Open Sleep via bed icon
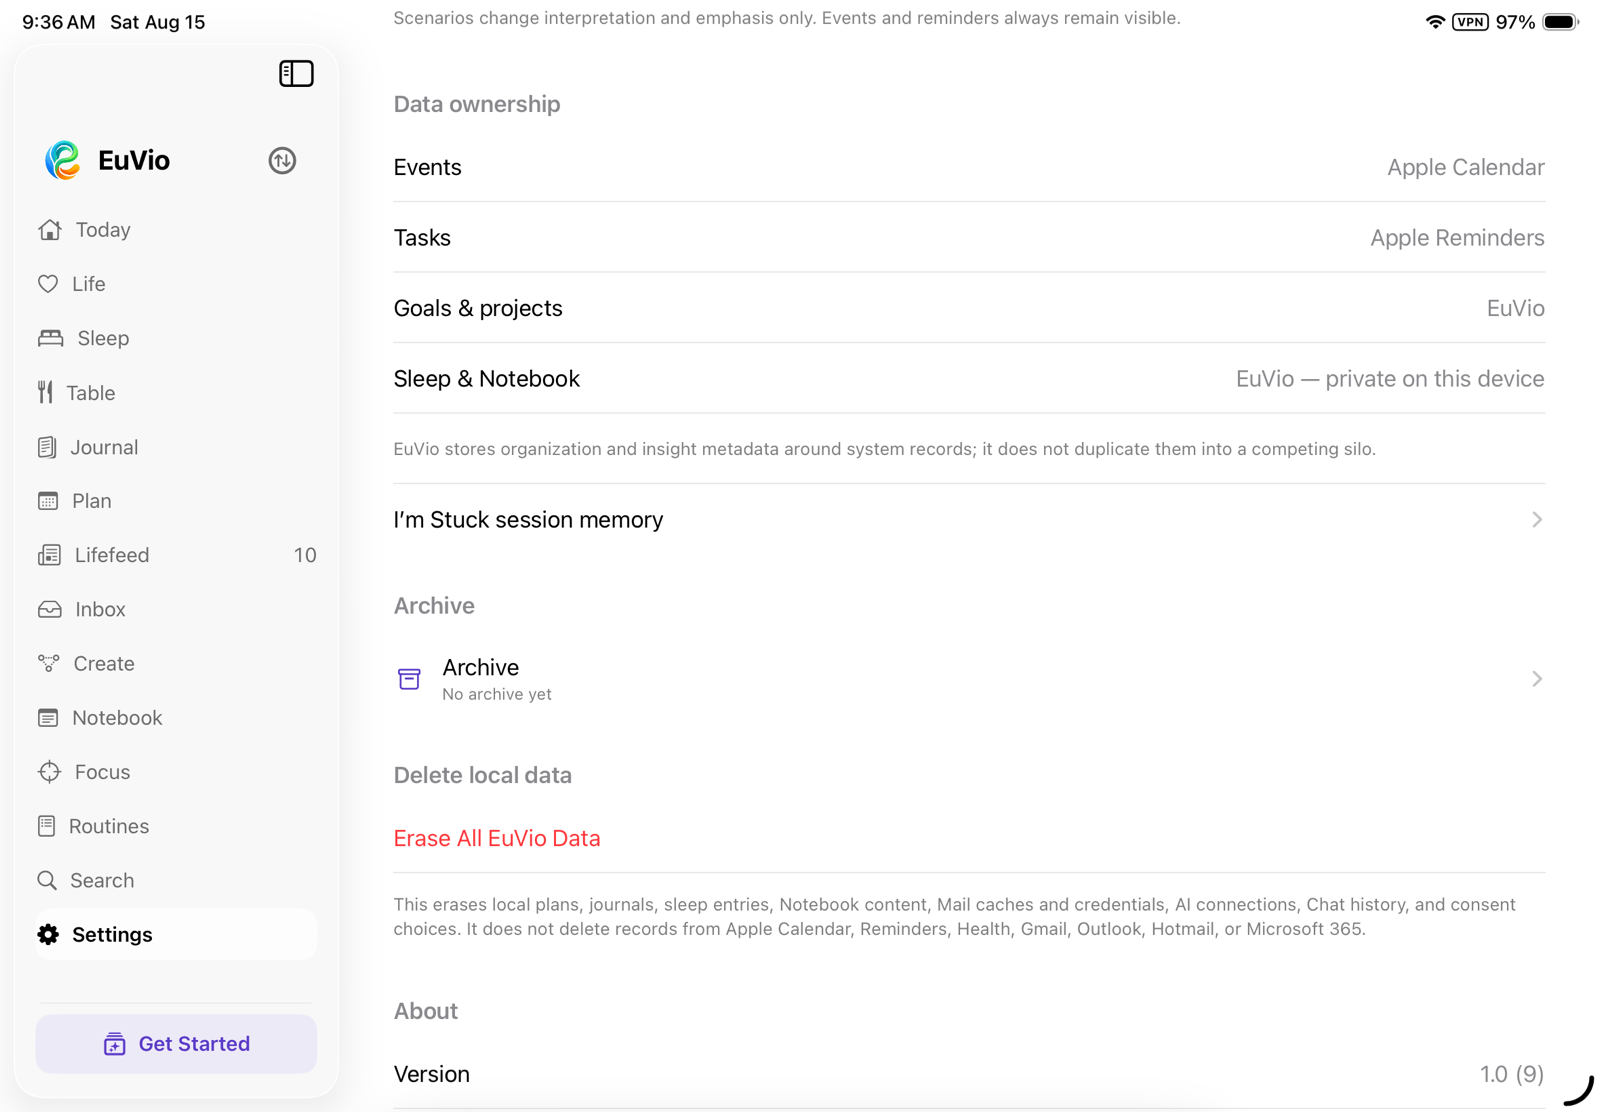The height and width of the screenshot is (1112, 1600). (50, 338)
